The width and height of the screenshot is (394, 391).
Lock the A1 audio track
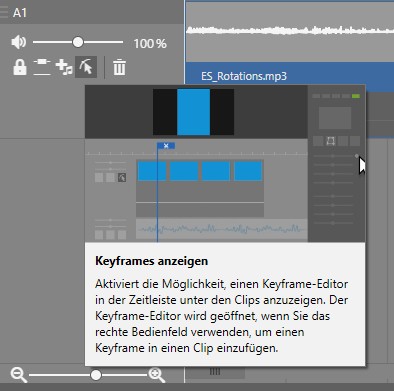(20, 67)
